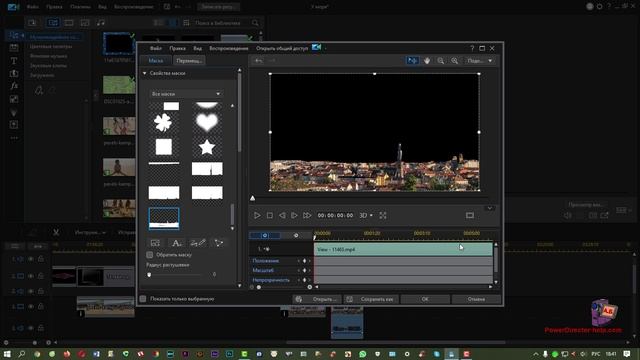640x360 pixels.
Task: Click the library search magnifier in main window
Action: click(x=255, y=23)
